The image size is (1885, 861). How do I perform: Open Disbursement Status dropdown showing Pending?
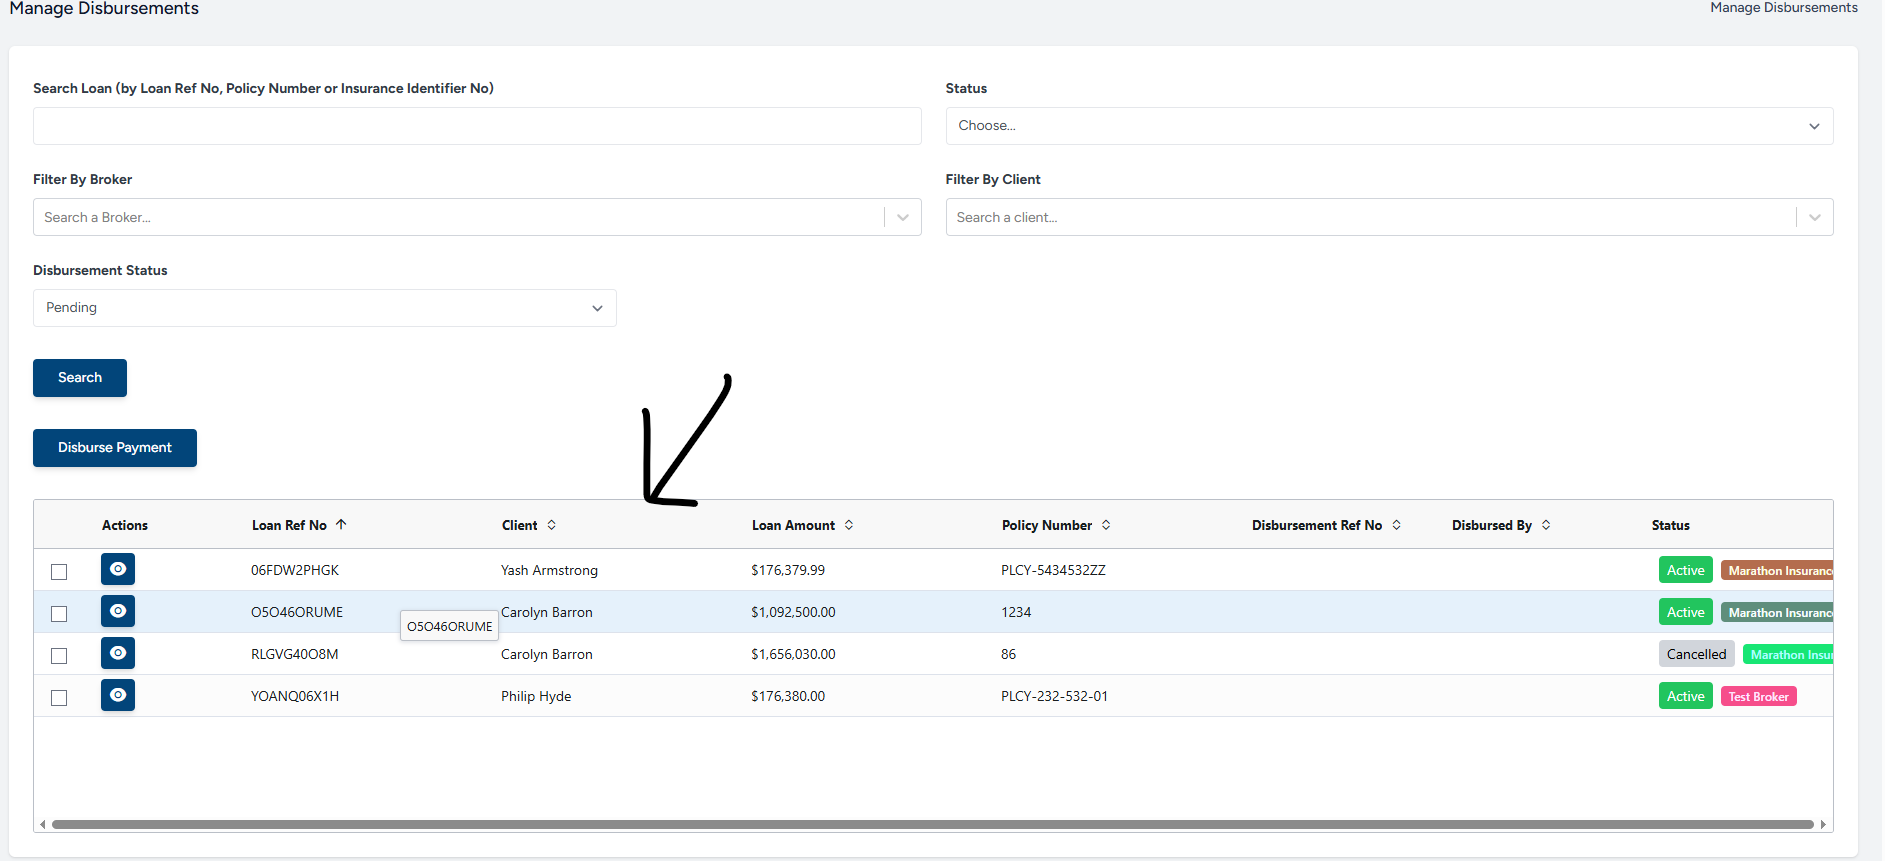[x=324, y=308]
